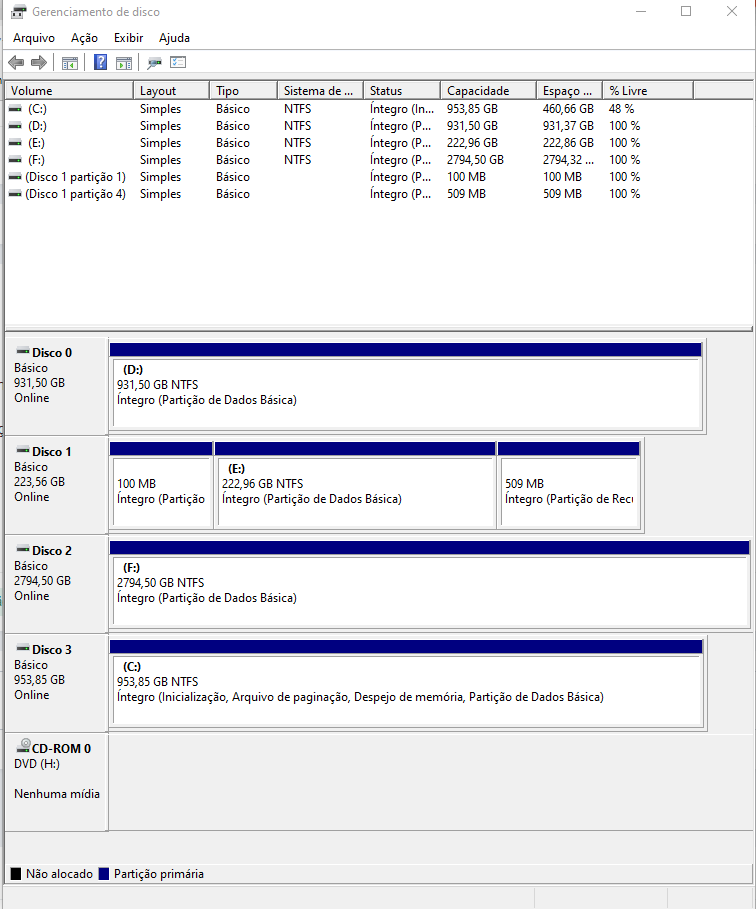
Task: Sort by the Volume column header
Action: click(70, 91)
